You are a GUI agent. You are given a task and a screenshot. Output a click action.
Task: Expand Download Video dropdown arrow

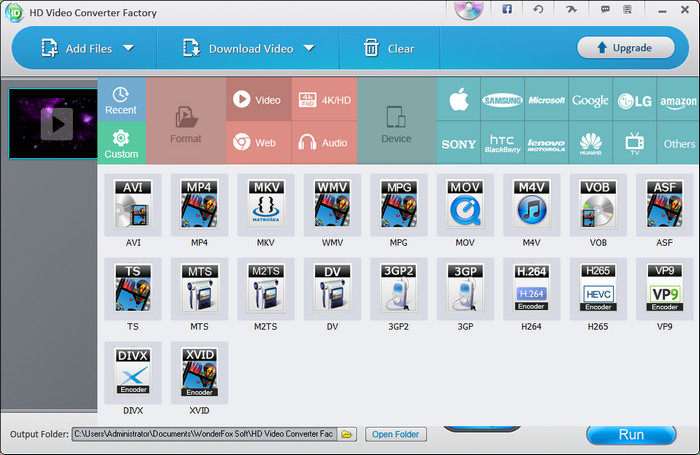(x=309, y=48)
